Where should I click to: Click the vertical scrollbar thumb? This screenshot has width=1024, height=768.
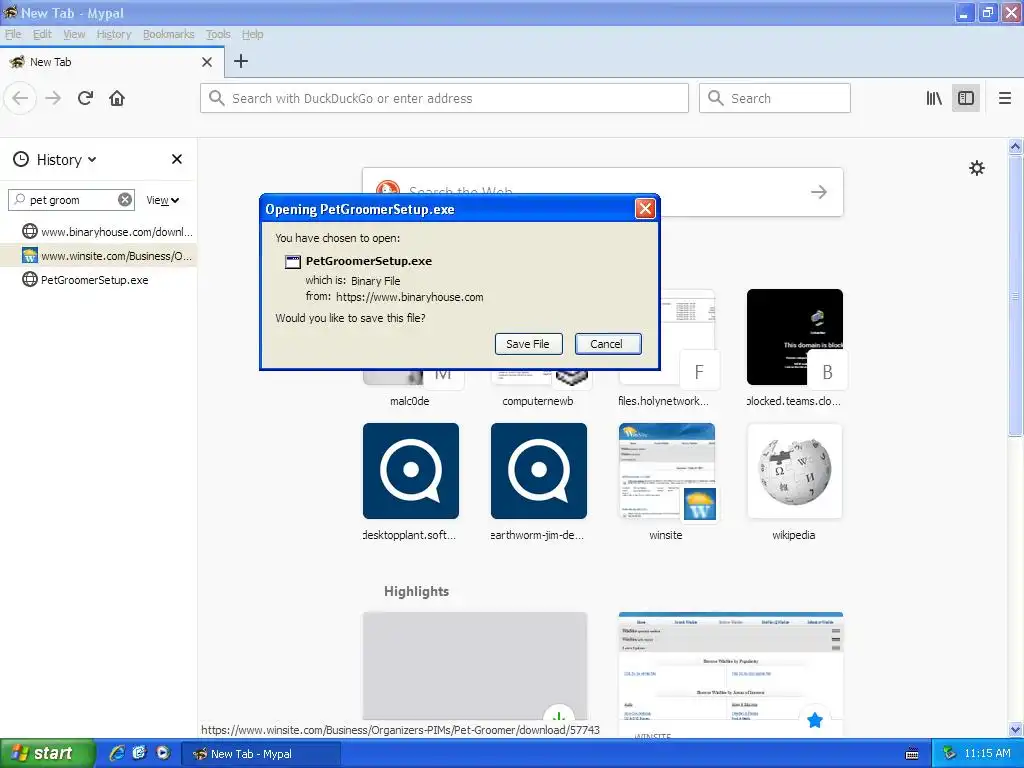tap(1015, 295)
